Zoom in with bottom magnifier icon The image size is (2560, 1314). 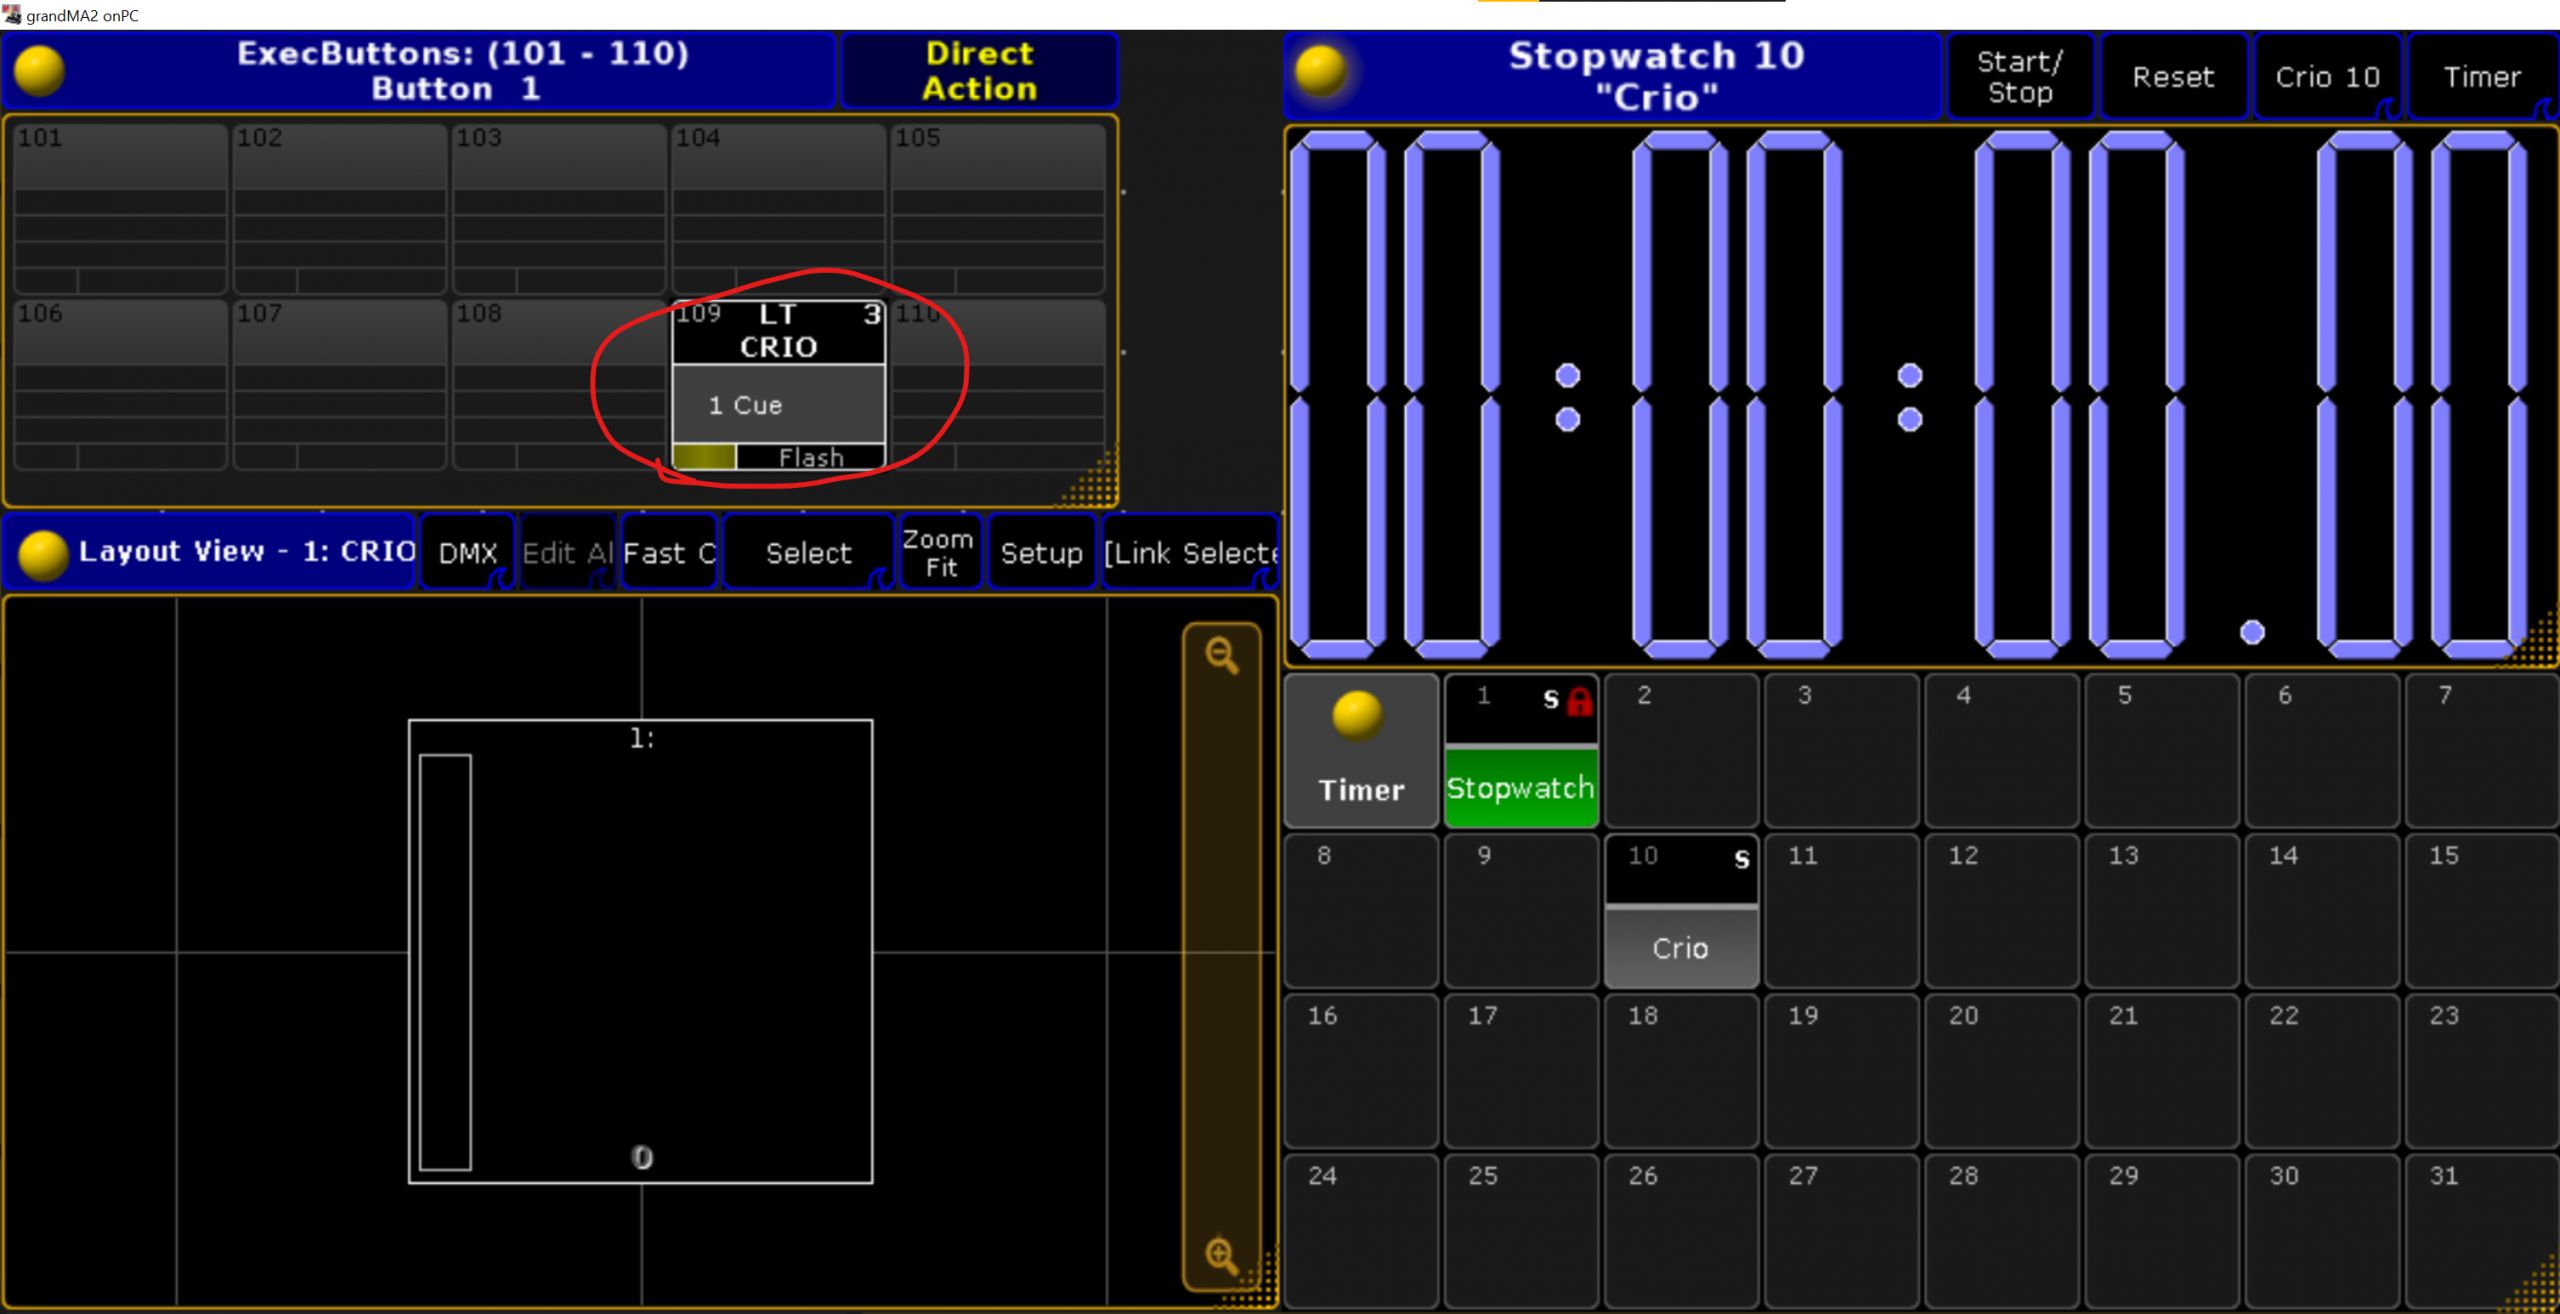click(1222, 1255)
